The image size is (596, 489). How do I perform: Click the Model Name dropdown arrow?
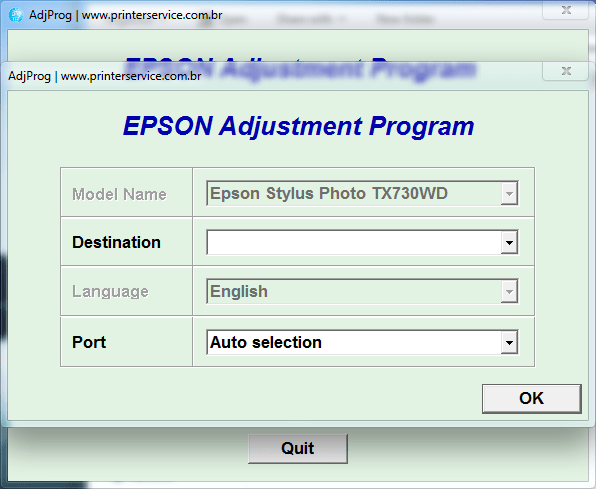[x=509, y=193]
